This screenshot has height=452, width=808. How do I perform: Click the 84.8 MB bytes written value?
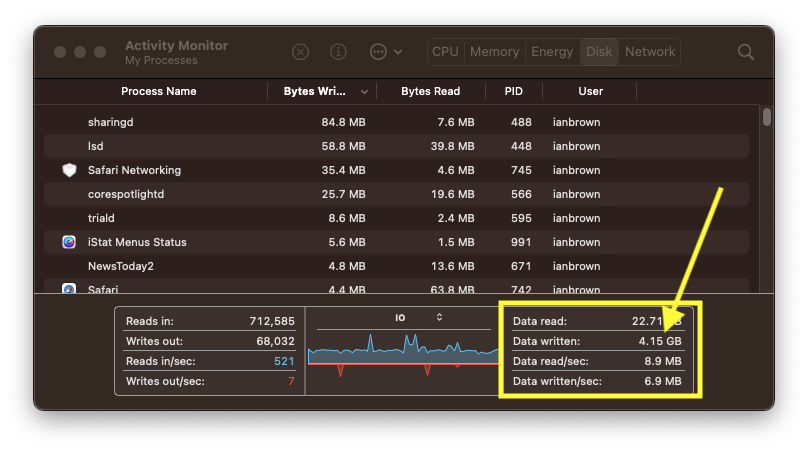pos(343,122)
